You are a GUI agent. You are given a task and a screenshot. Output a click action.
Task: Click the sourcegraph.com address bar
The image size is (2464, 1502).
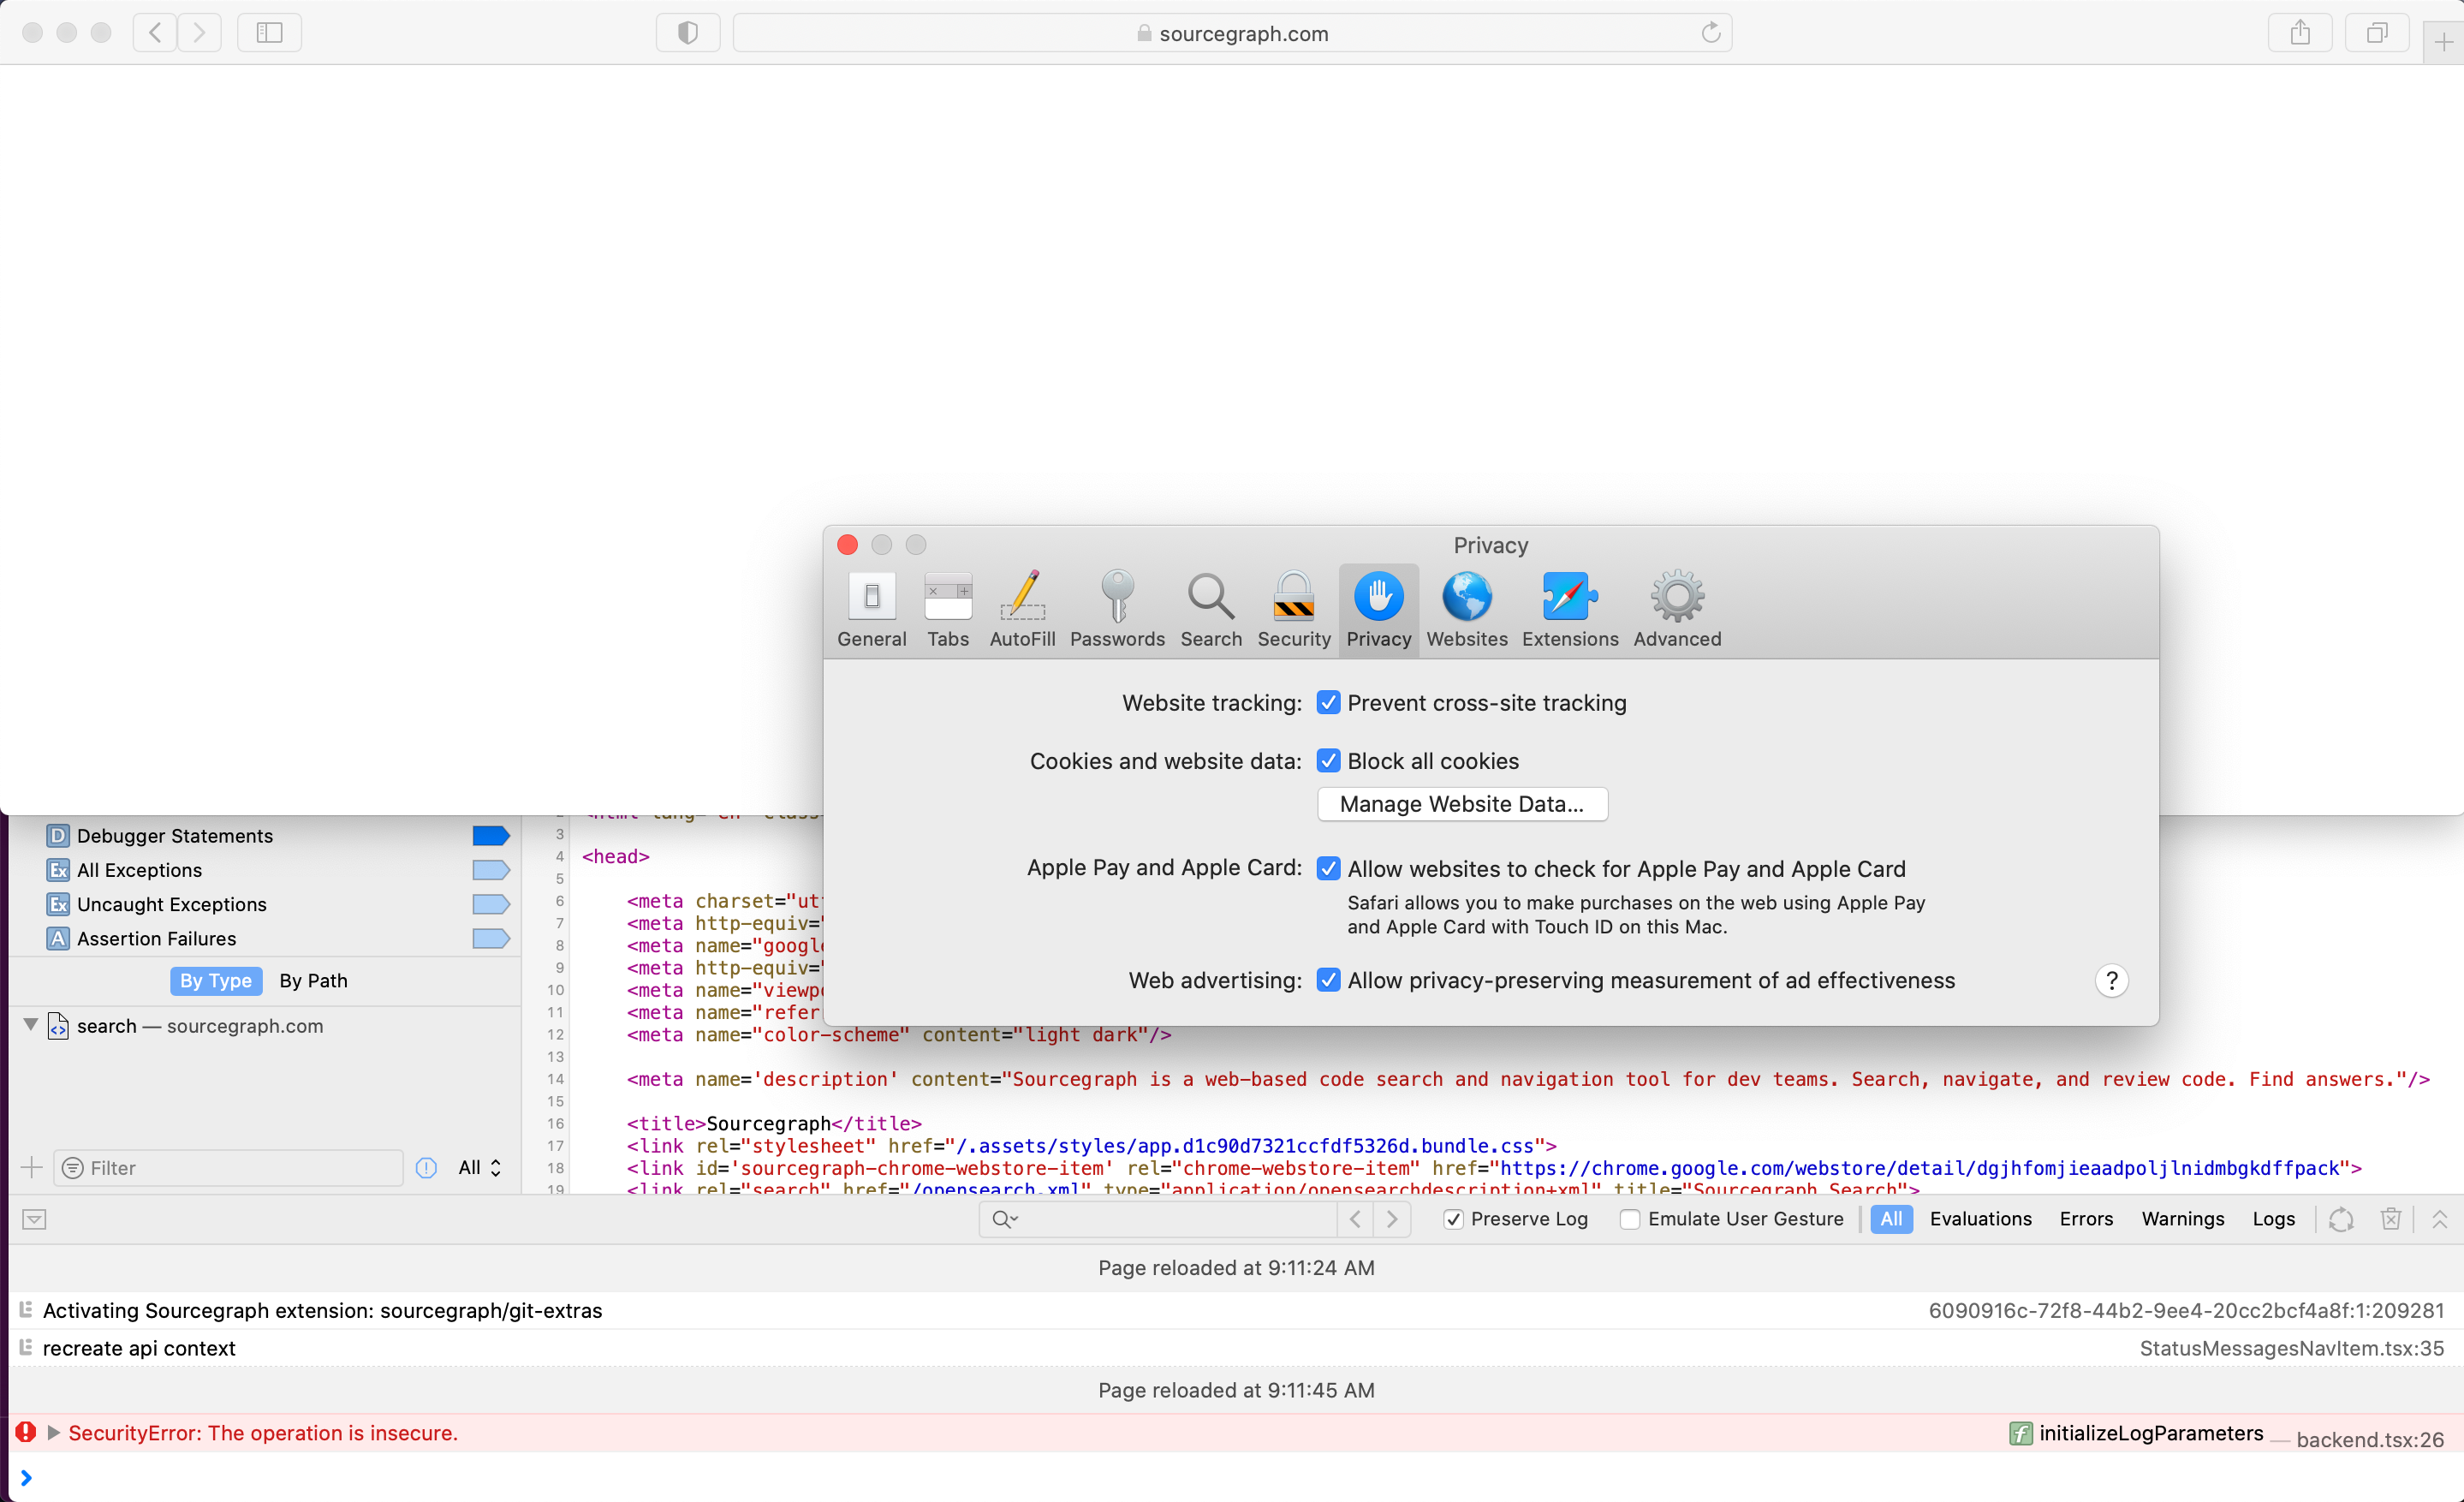[1232, 33]
